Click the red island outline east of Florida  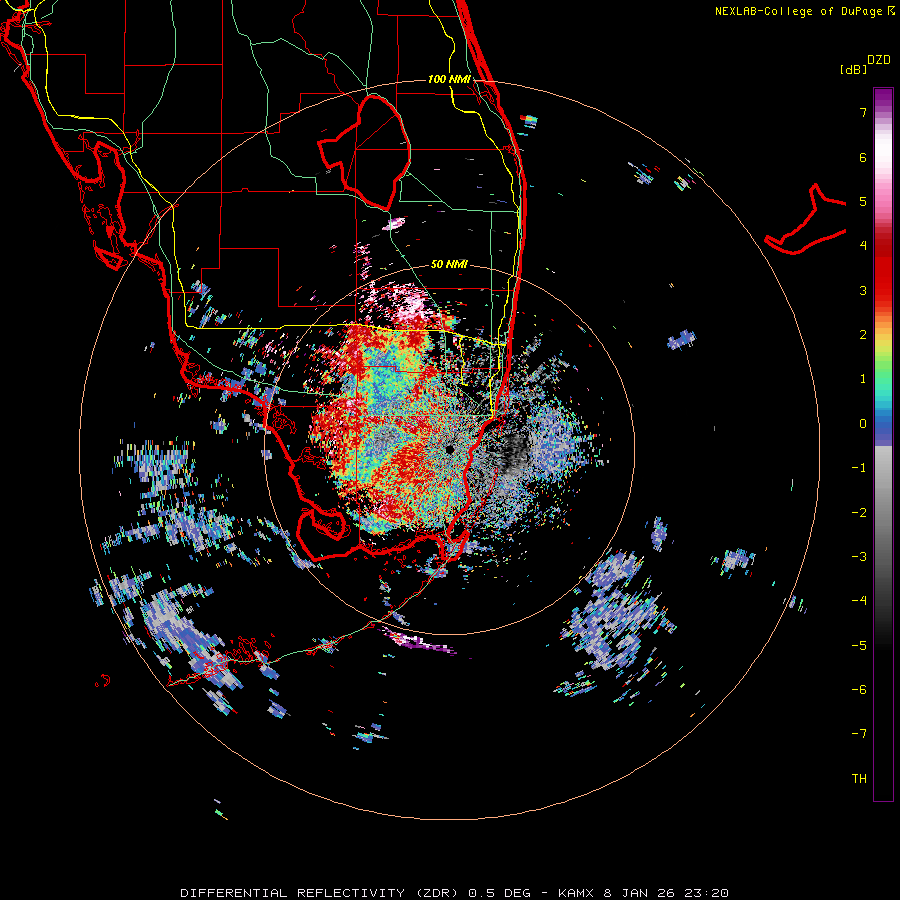pyautogui.click(x=806, y=221)
